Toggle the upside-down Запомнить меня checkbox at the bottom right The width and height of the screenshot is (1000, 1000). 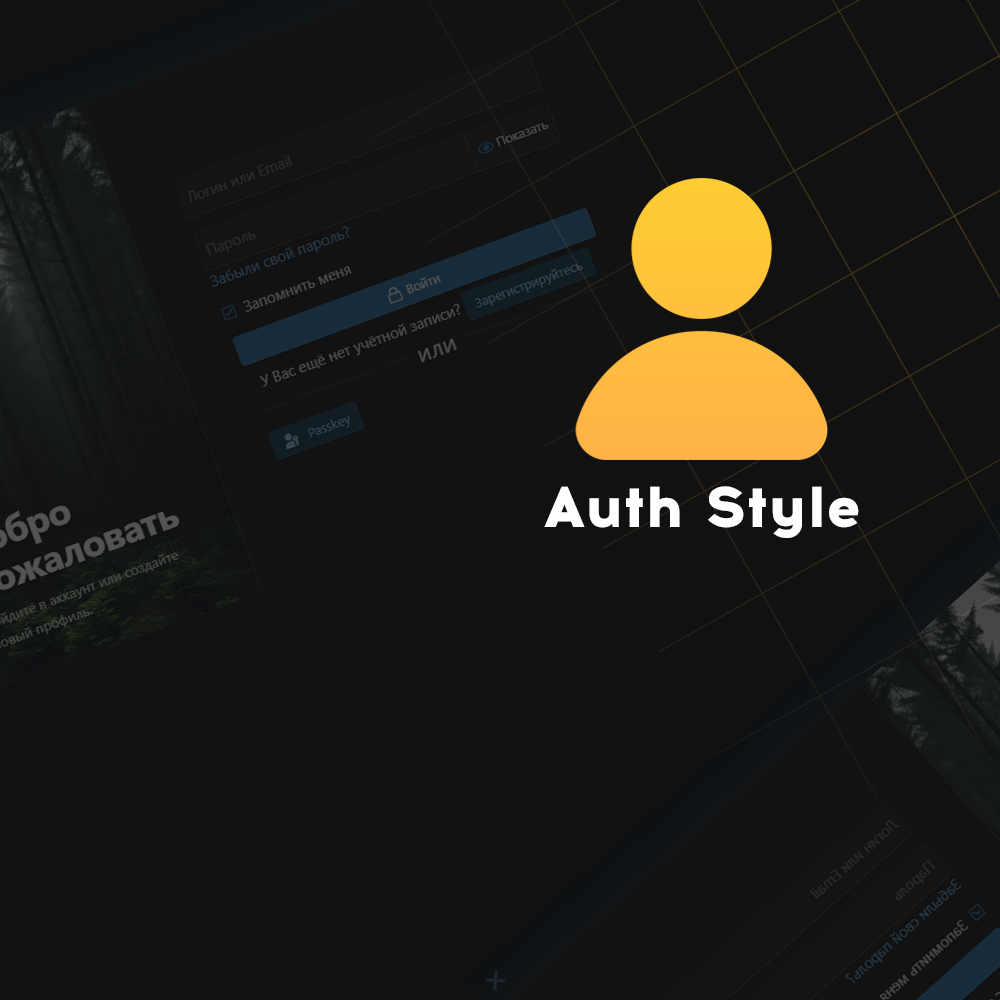(978, 913)
